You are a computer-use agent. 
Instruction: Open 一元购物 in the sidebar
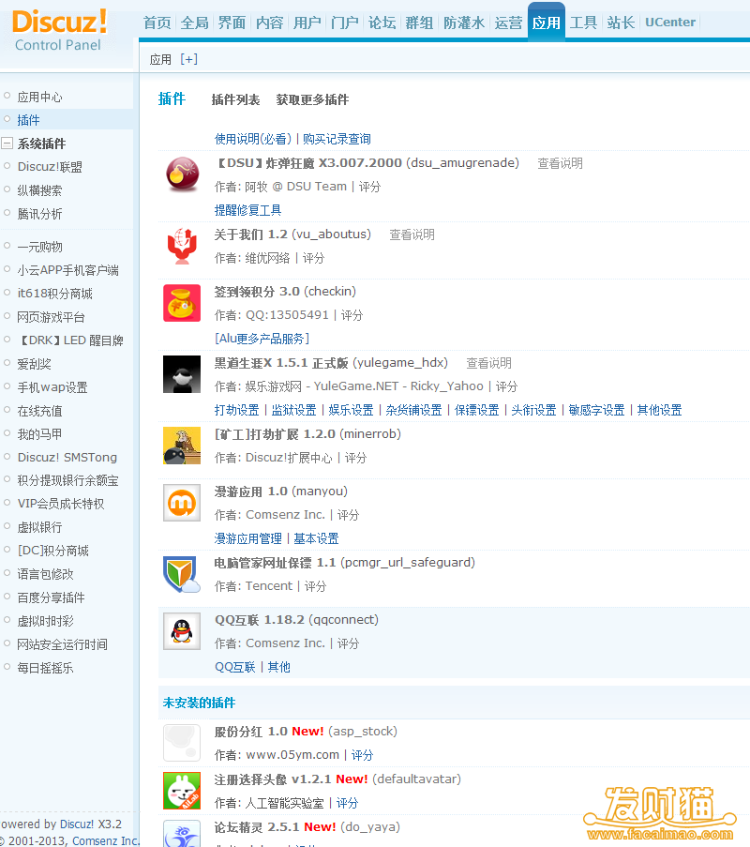(39, 247)
